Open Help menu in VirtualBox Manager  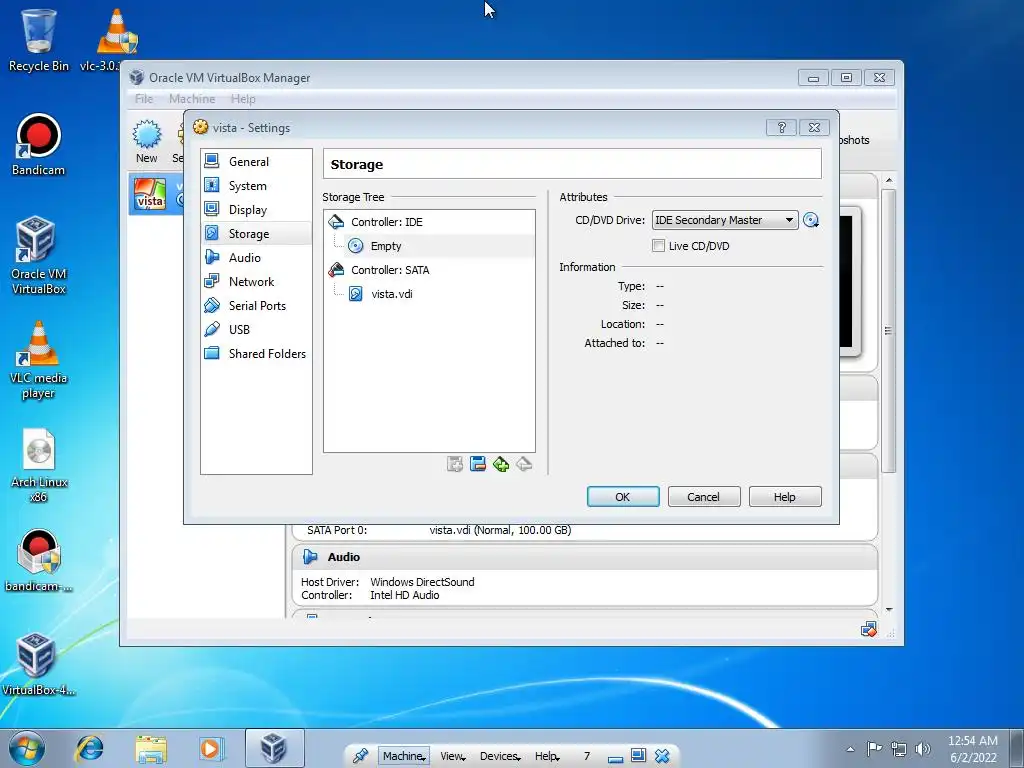[243, 99]
